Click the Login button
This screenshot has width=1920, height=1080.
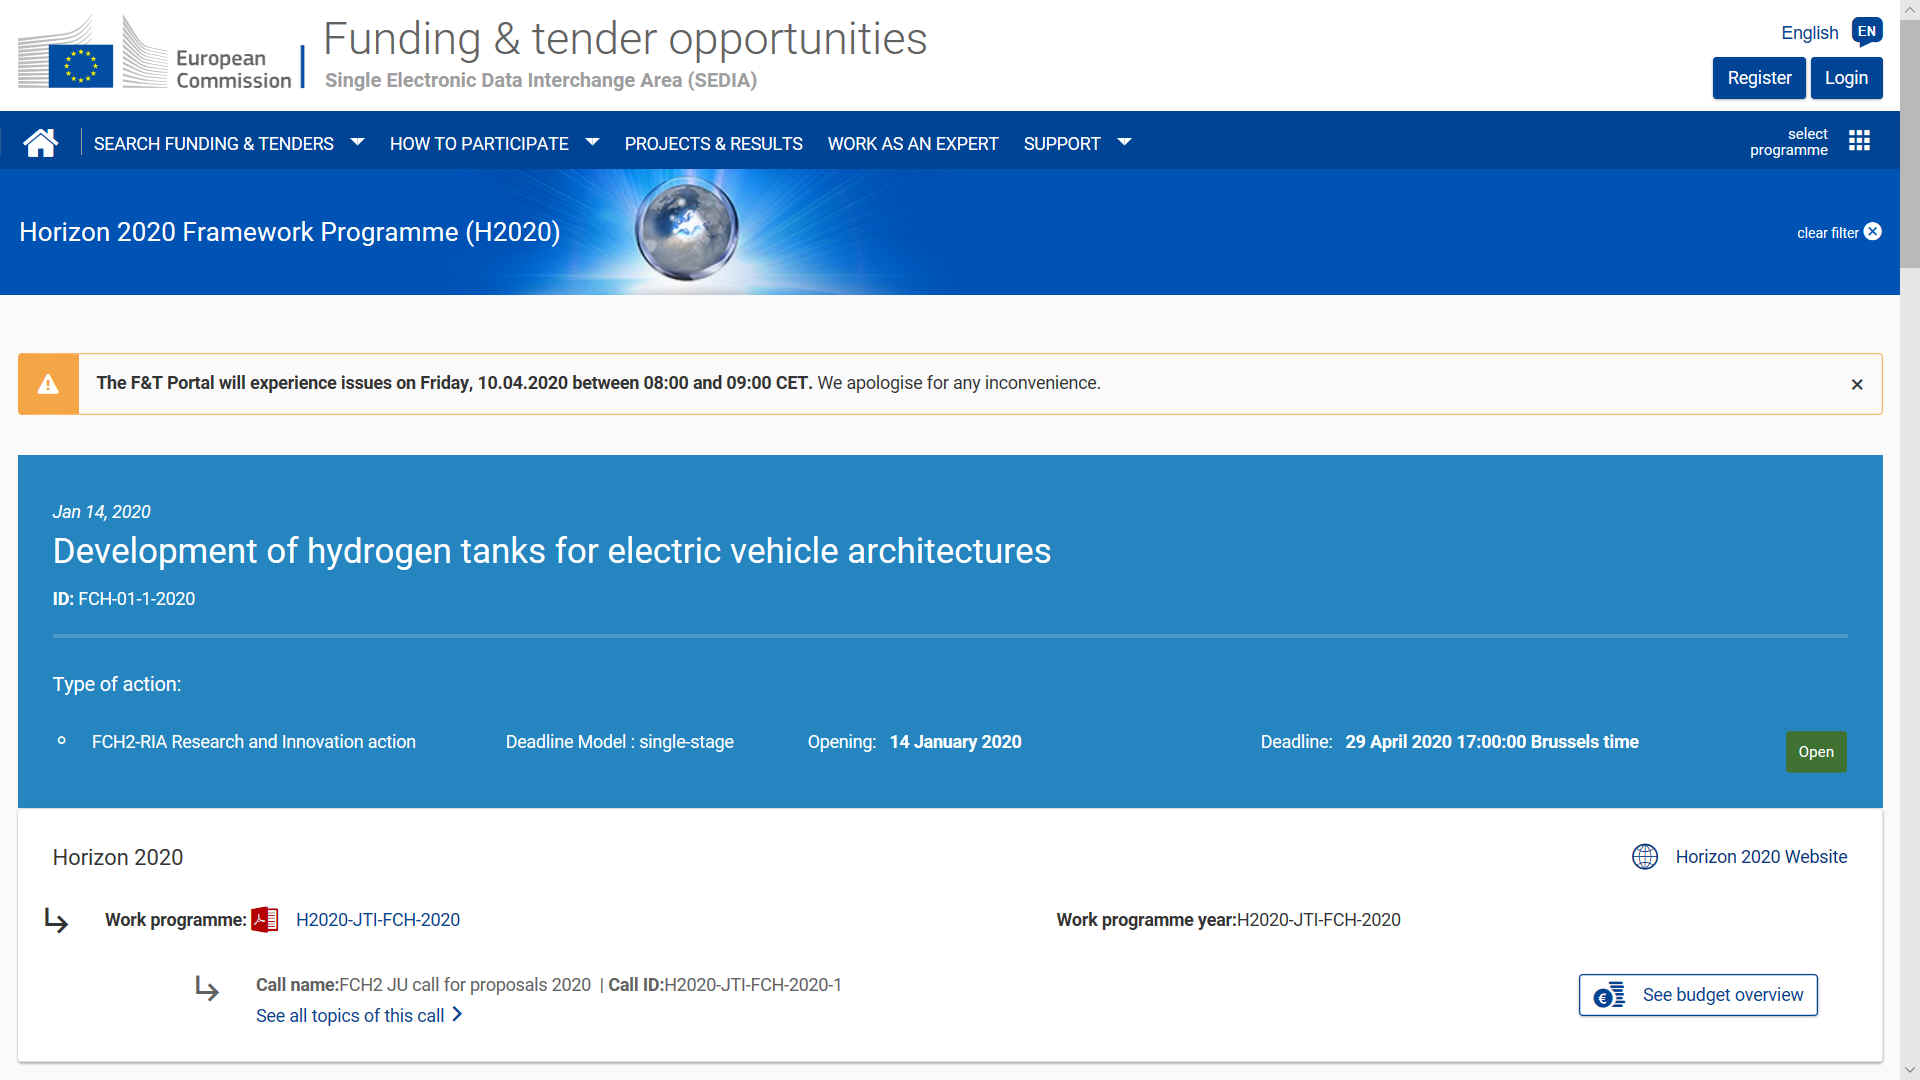pos(1846,78)
